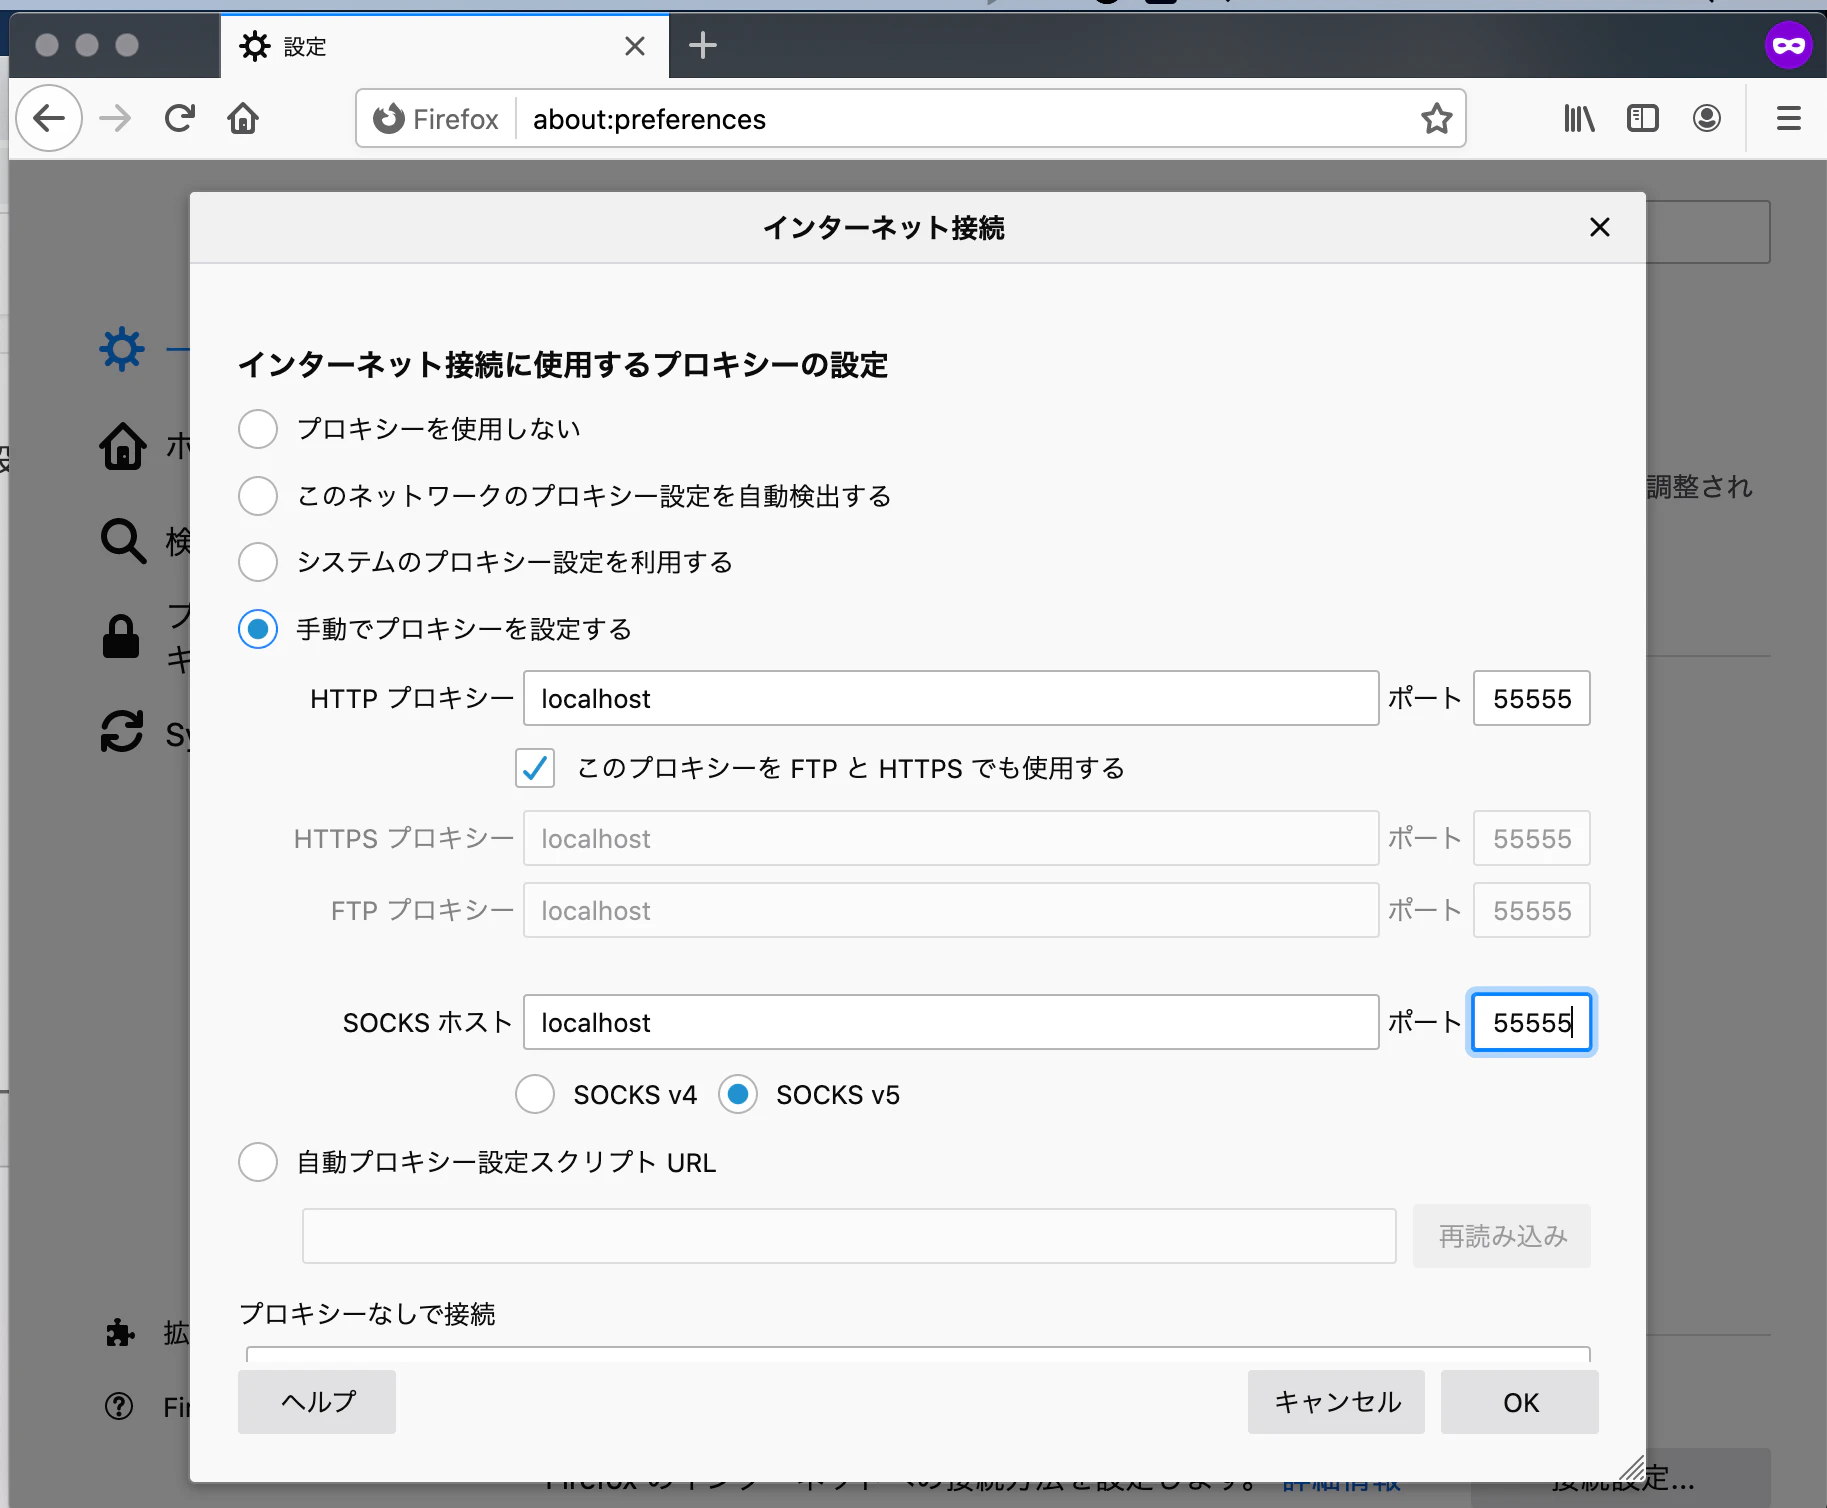
Task: Select プロキシーを使用しない radio option
Action: tap(258, 429)
